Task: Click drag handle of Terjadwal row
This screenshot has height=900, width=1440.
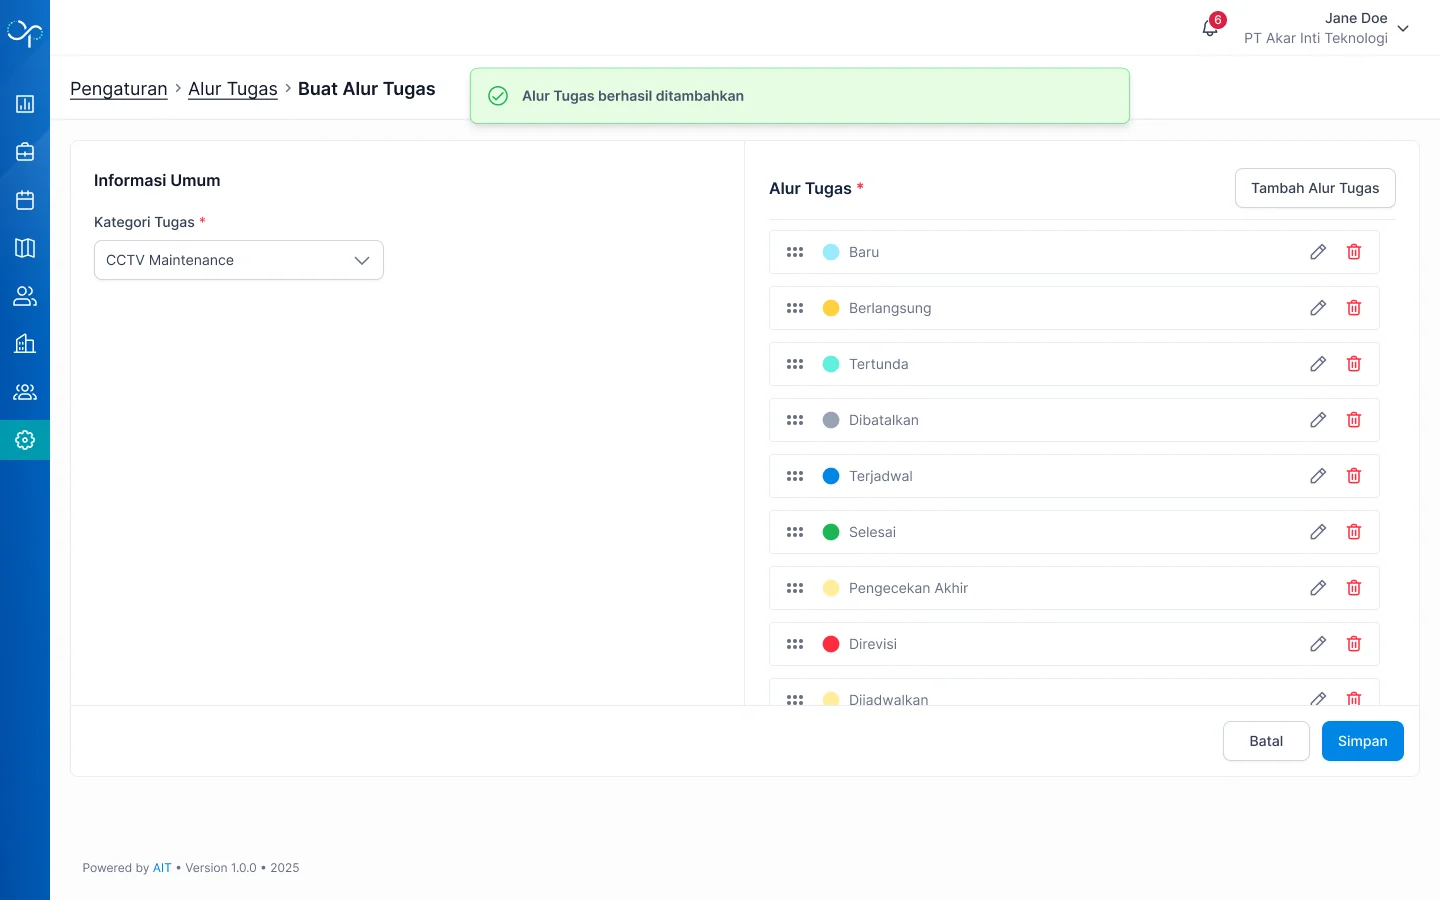Action: (795, 476)
